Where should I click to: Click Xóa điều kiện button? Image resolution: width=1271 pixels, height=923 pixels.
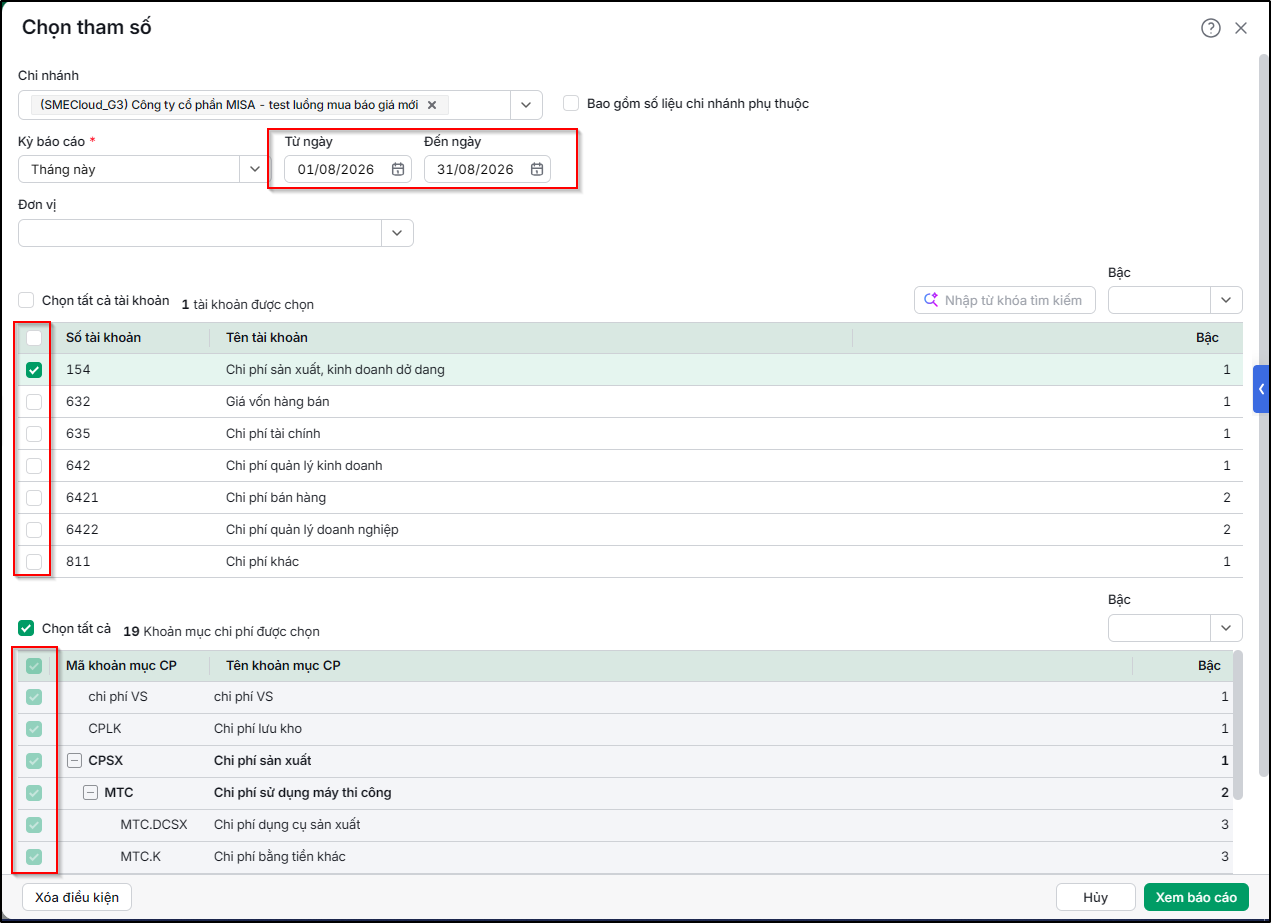[77, 897]
